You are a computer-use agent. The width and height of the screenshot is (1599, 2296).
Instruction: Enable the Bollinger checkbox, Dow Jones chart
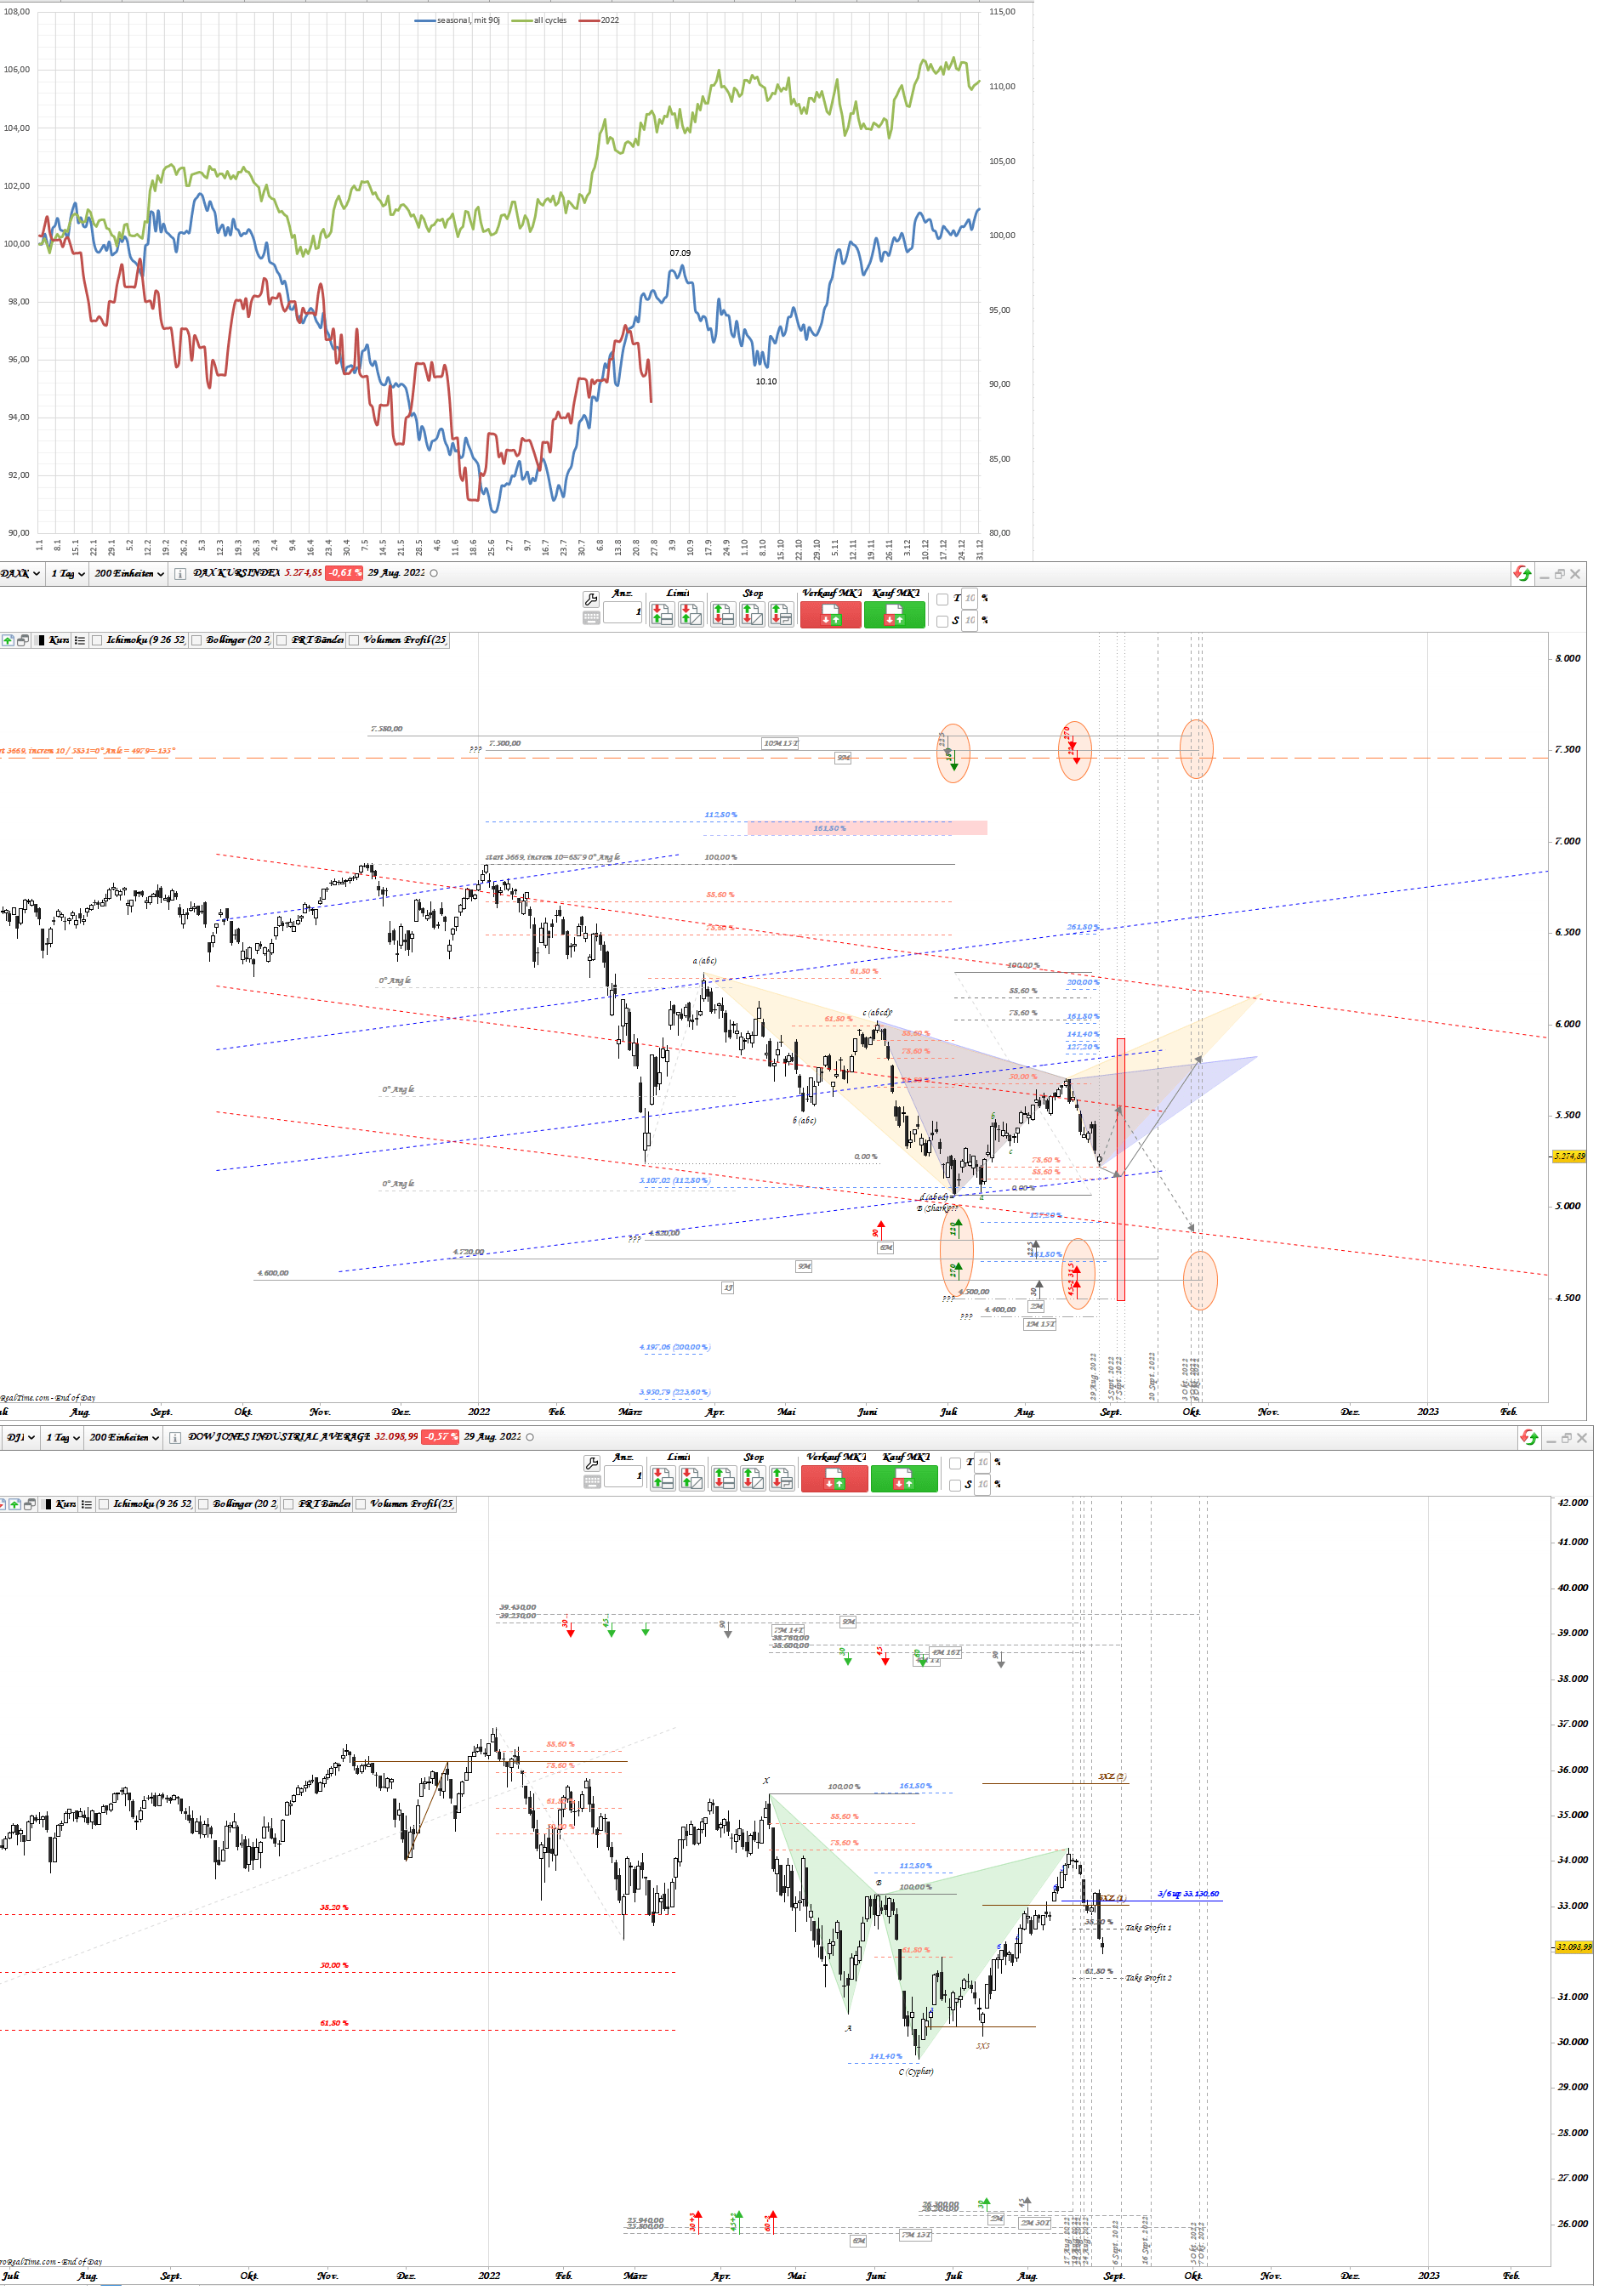(x=203, y=1504)
